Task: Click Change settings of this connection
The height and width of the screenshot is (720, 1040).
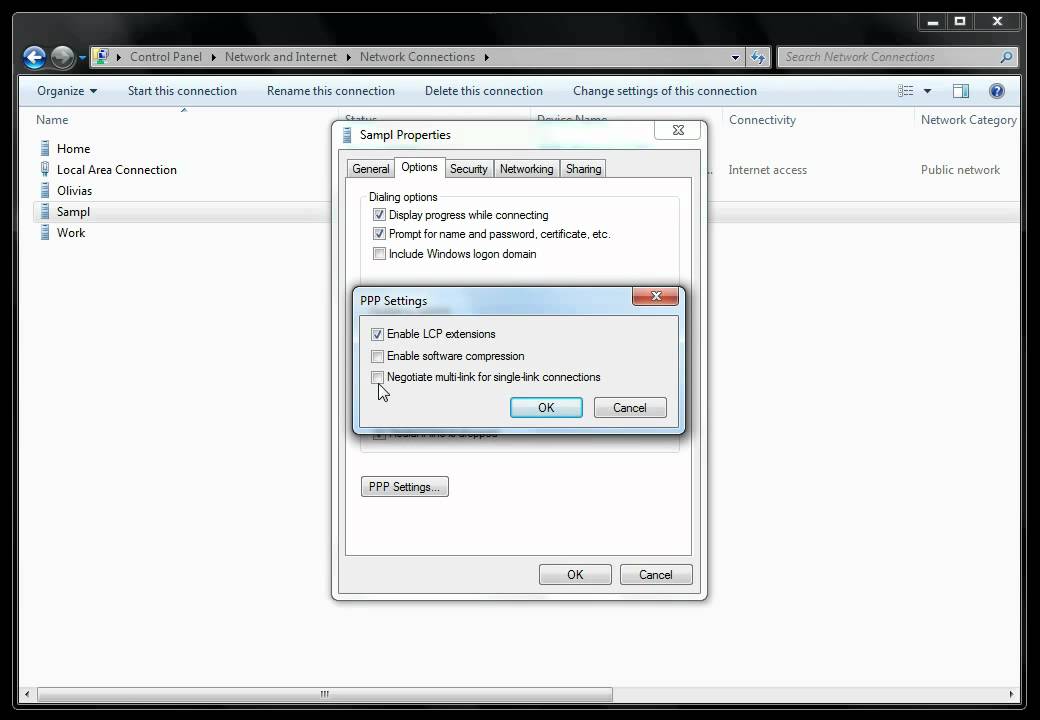Action: point(665,91)
